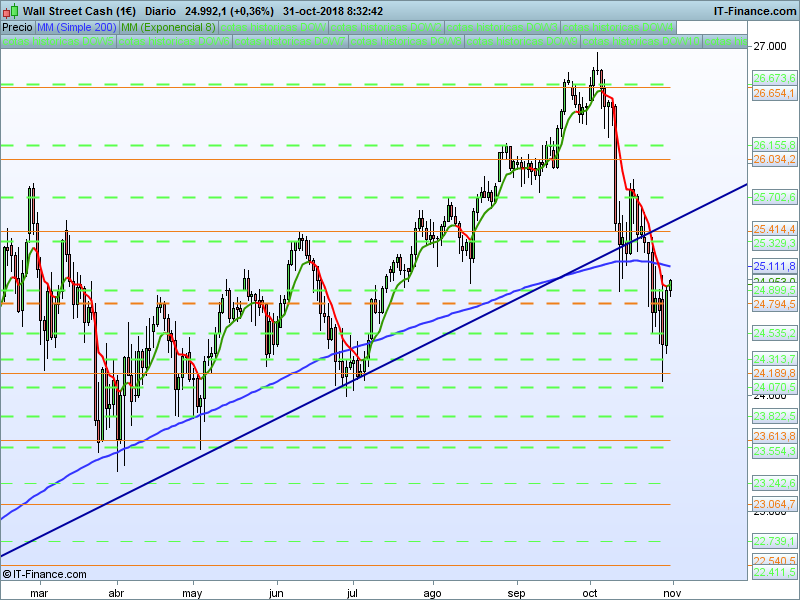Screen dimensions: 800x600
Task: Click the may label on time axis
Action: pos(192,593)
